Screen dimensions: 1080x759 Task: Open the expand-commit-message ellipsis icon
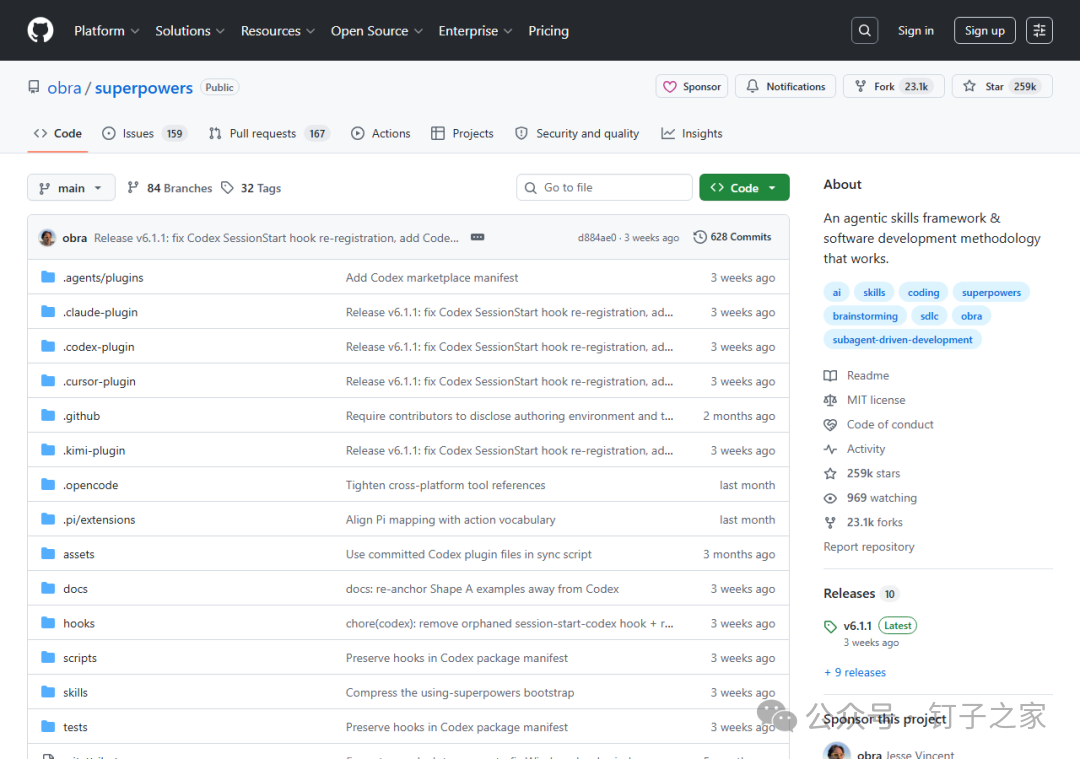point(477,237)
